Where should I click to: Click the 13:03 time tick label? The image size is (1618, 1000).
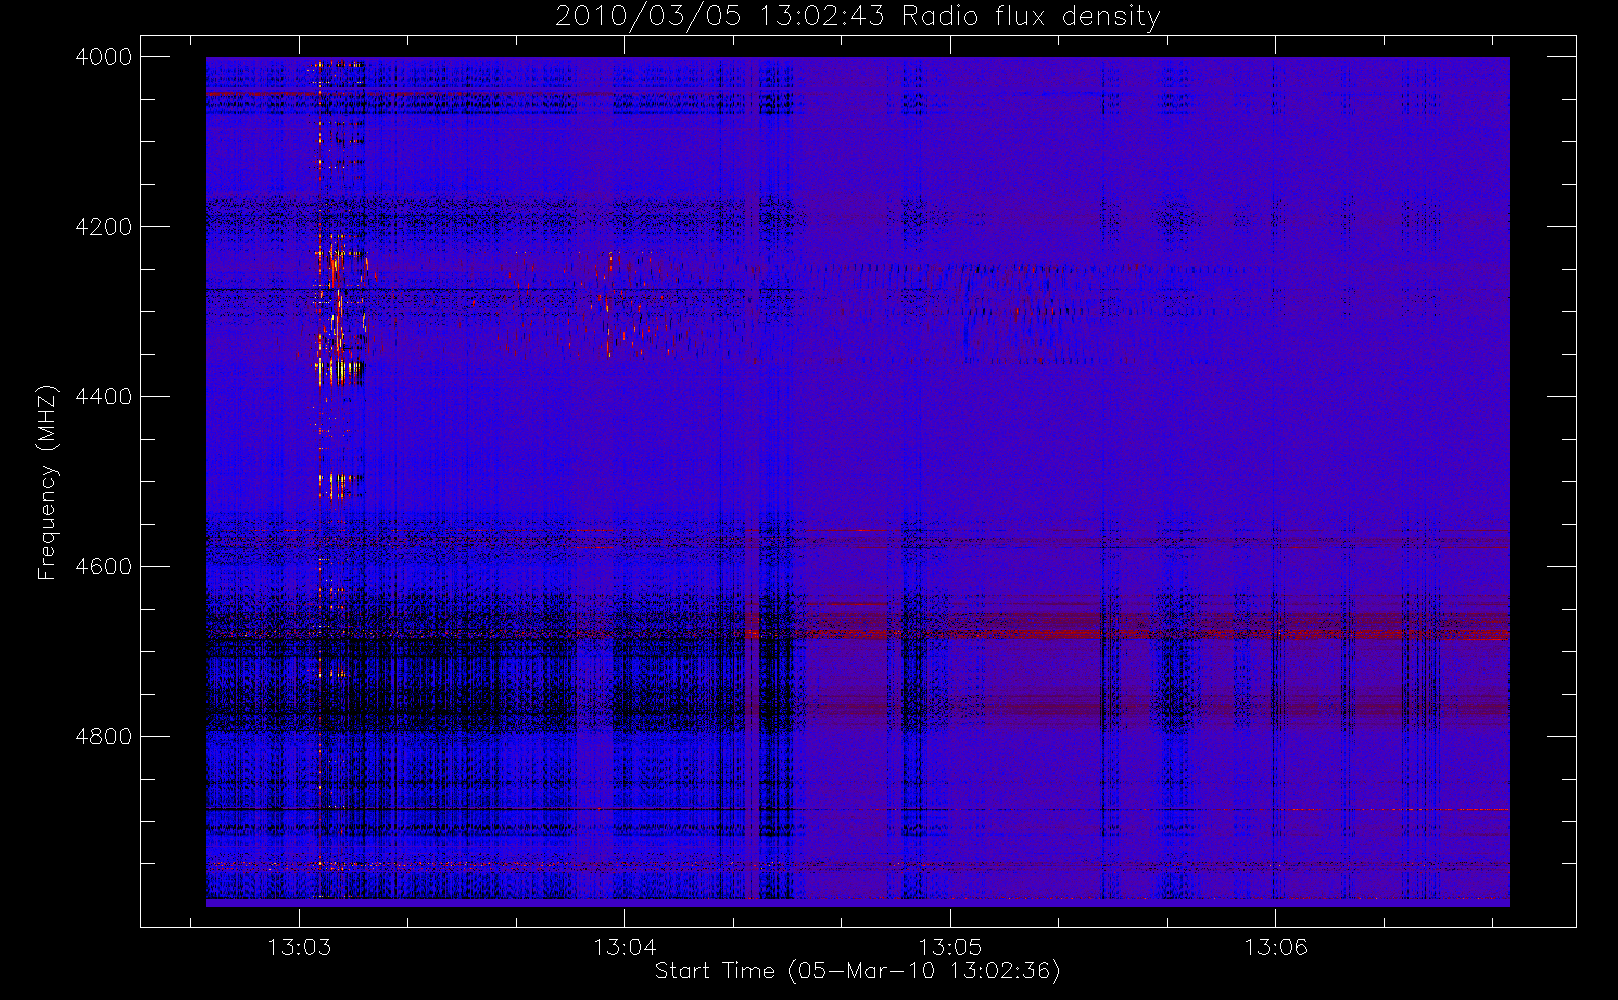tap(299, 947)
